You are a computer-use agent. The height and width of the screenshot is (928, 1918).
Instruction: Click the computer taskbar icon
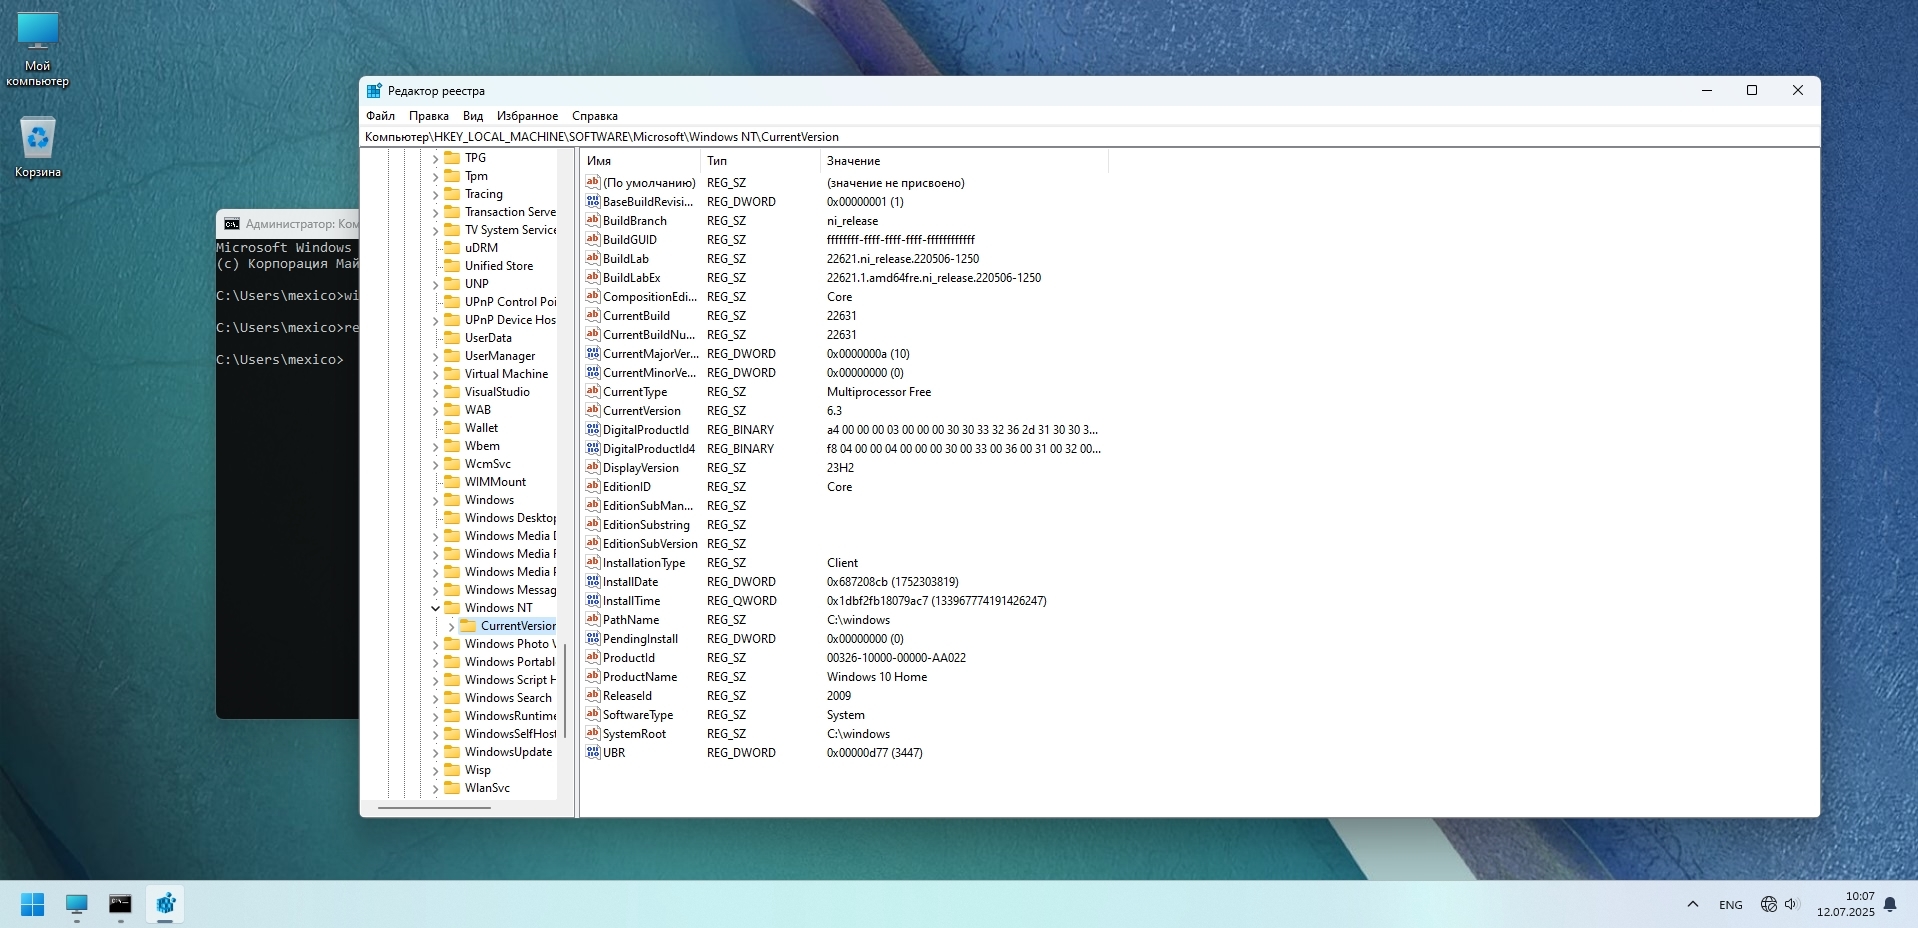(x=77, y=904)
